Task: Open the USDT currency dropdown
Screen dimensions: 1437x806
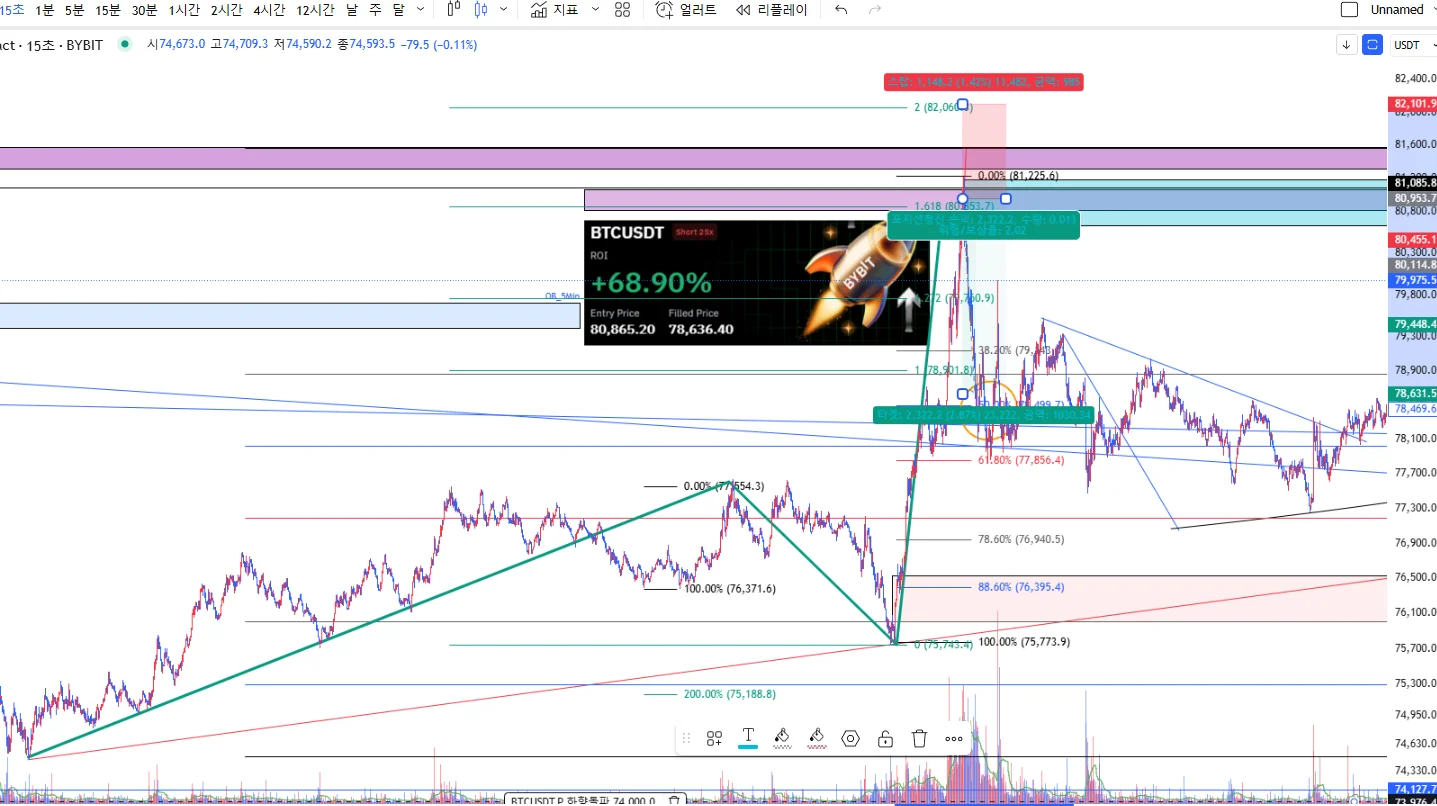Action: [x=1411, y=45]
